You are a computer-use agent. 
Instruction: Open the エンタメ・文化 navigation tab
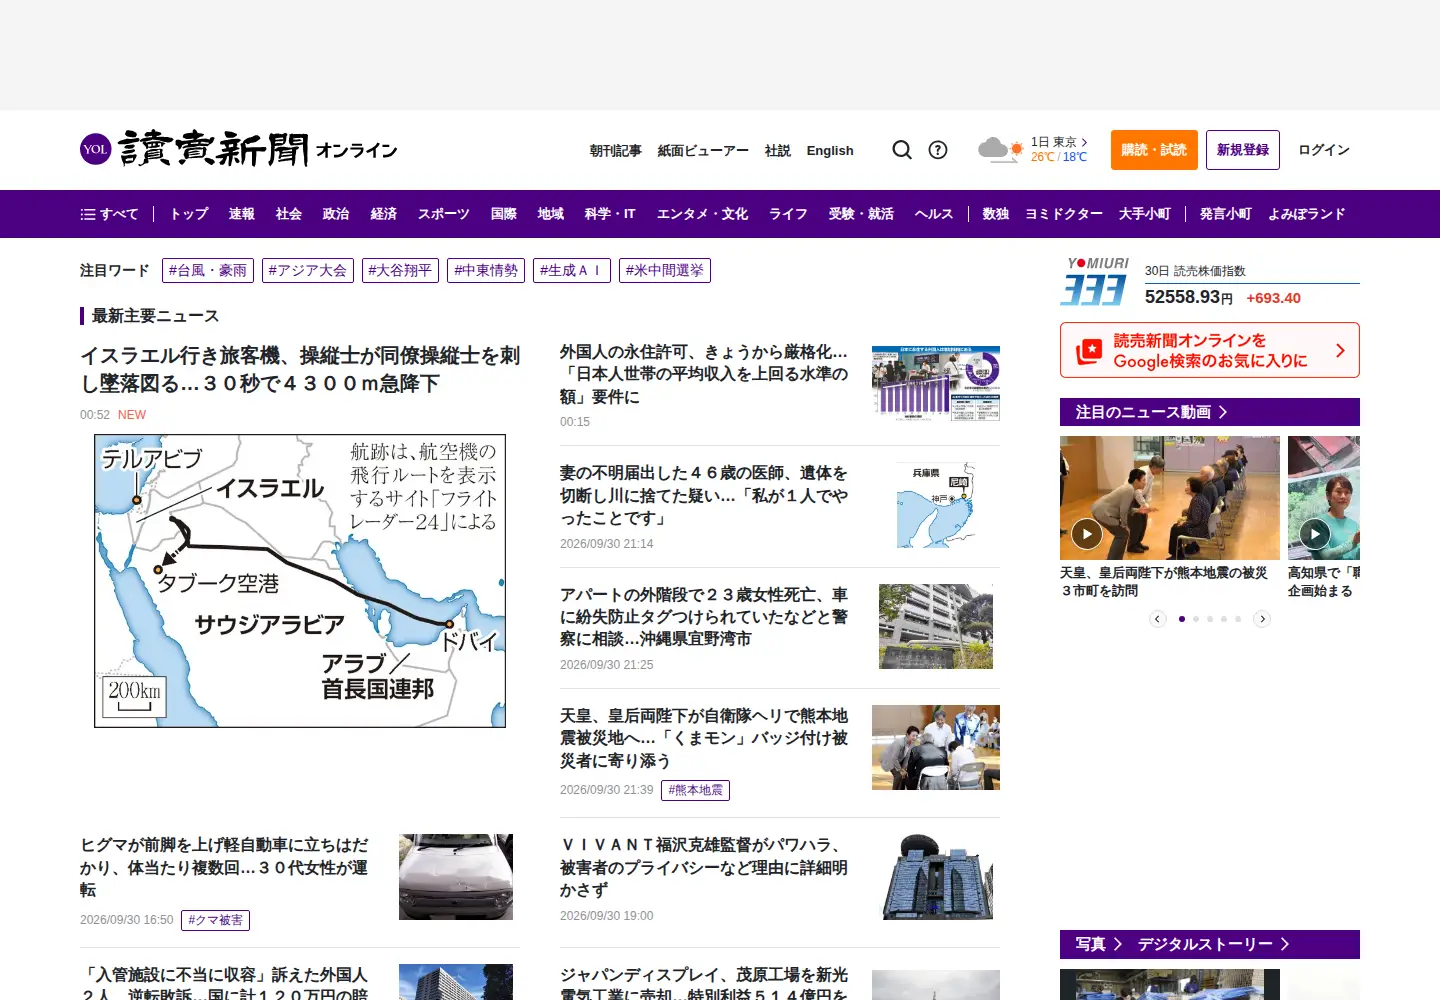pyautogui.click(x=702, y=214)
